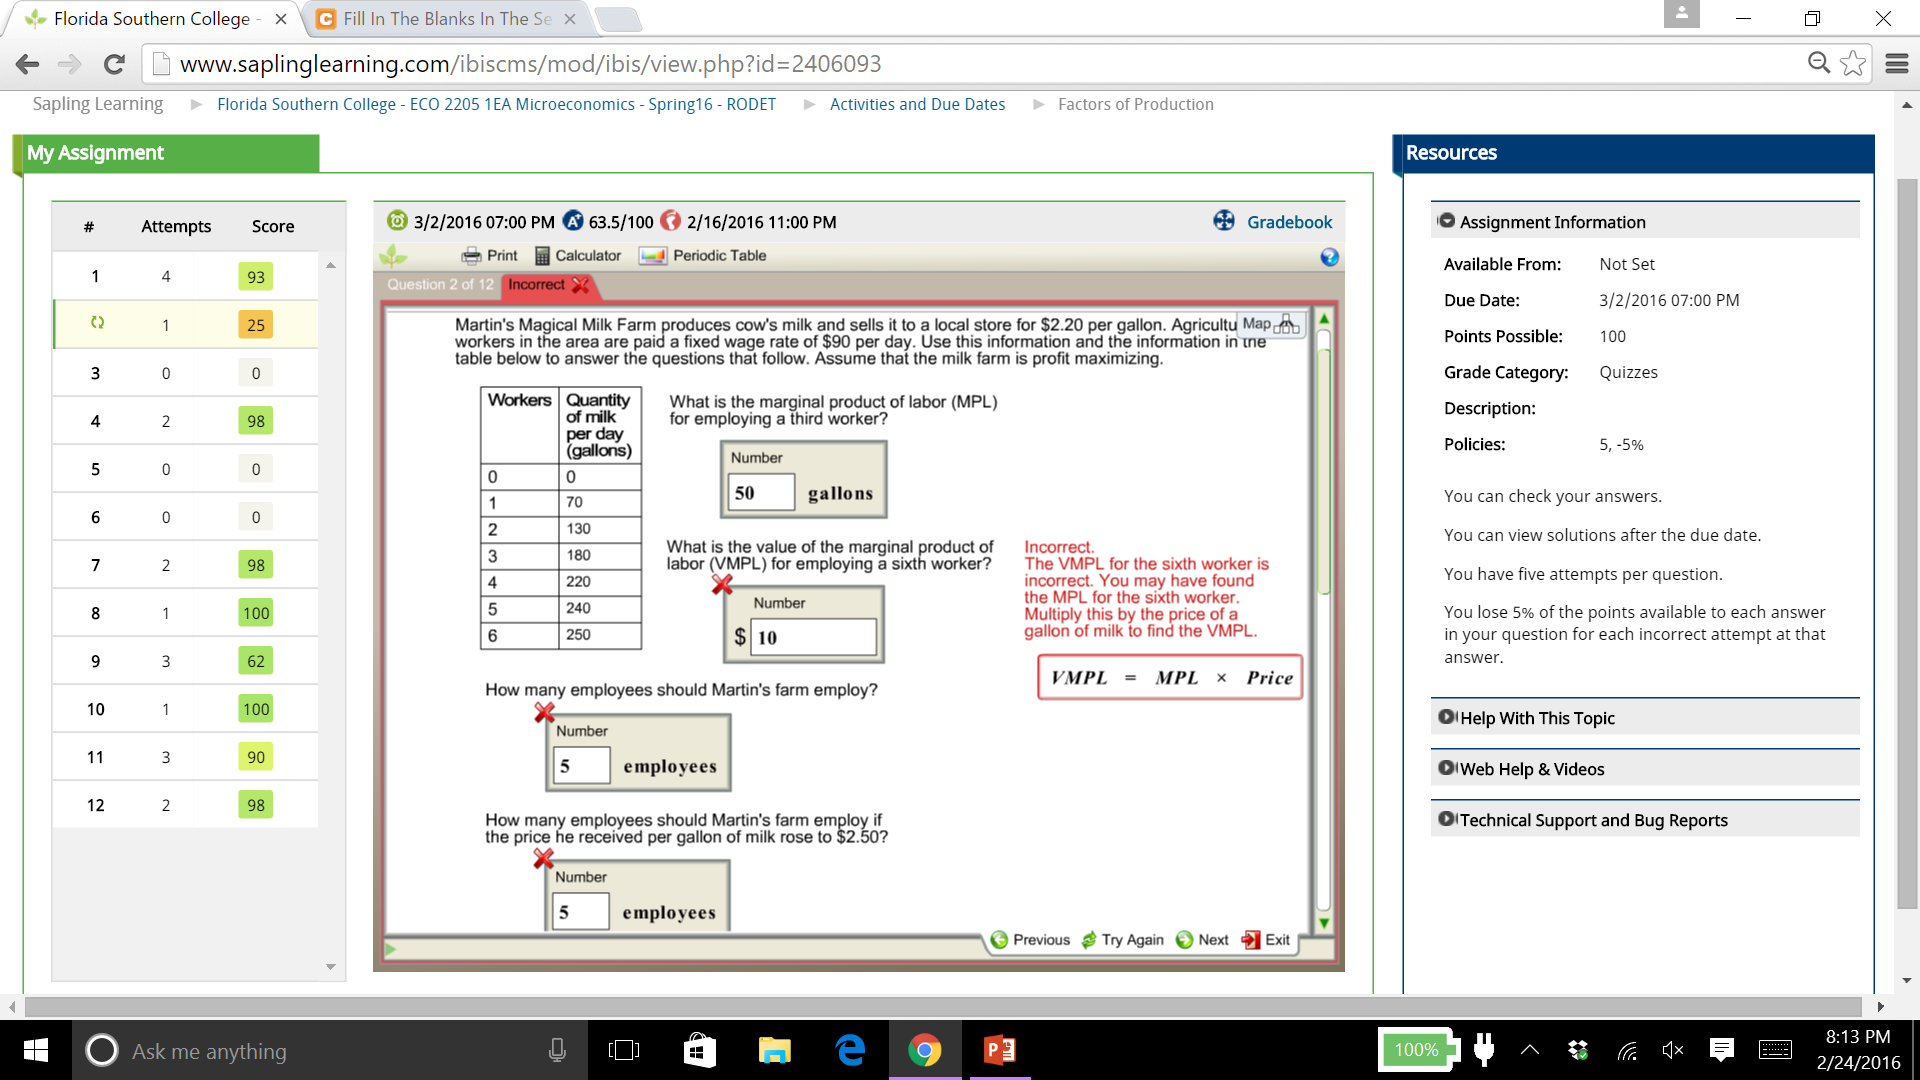The height and width of the screenshot is (1080, 1920).
Task: Toggle incorrect marker on price increase question
Action: 543,858
